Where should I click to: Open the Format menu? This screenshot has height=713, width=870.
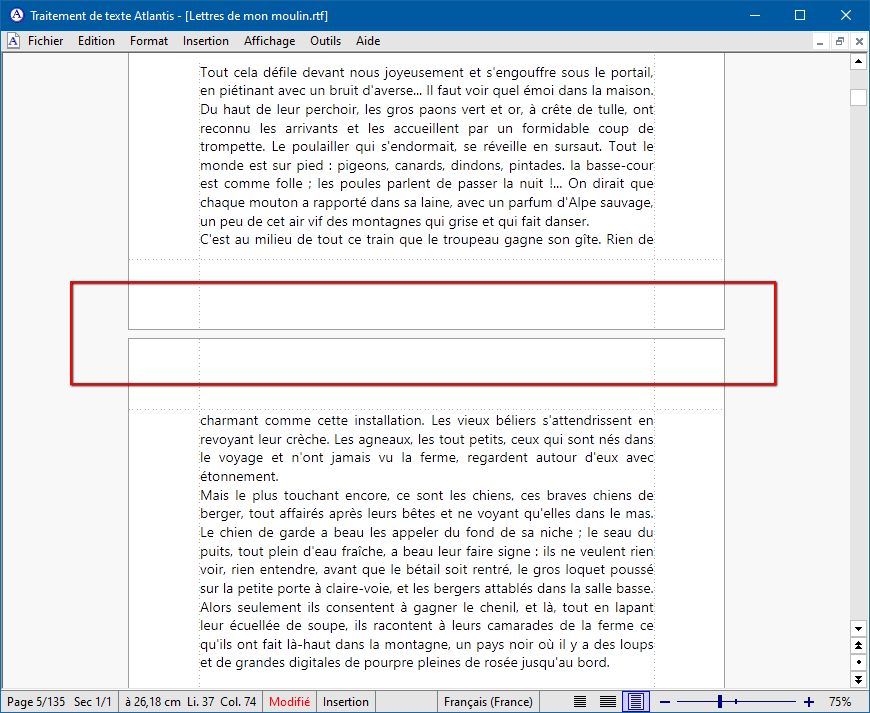point(149,41)
